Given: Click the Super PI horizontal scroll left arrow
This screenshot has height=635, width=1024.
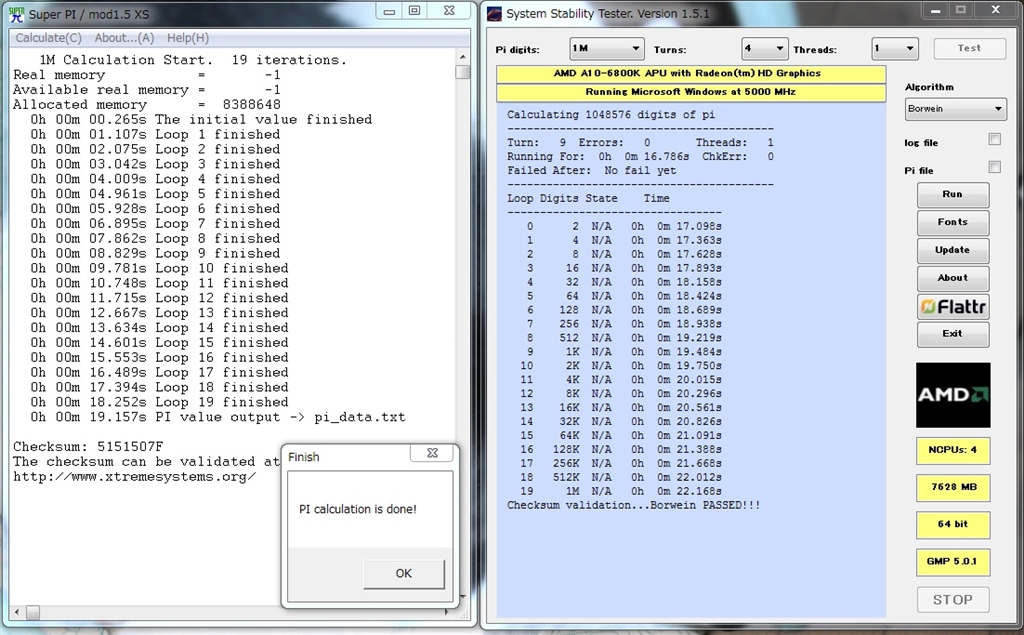Looking at the screenshot, I should [17, 613].
